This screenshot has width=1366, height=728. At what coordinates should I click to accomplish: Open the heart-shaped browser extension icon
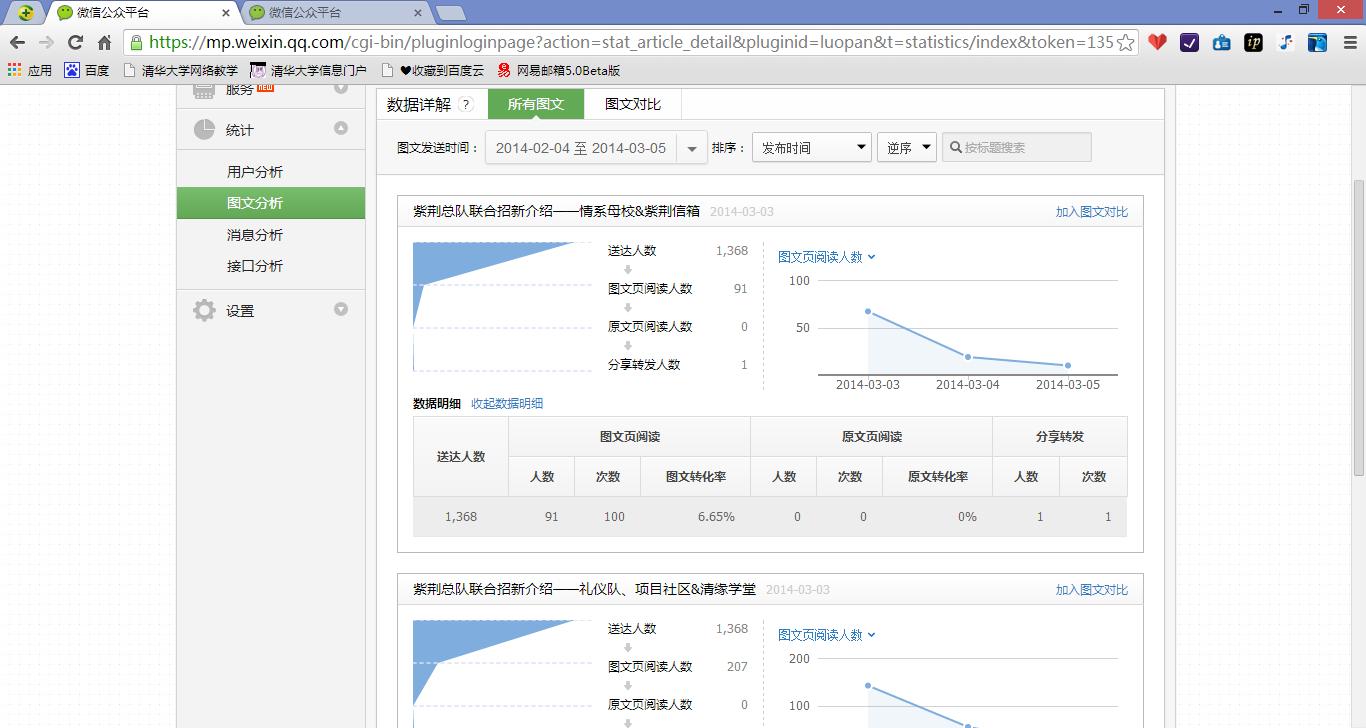pos(1158,44)
